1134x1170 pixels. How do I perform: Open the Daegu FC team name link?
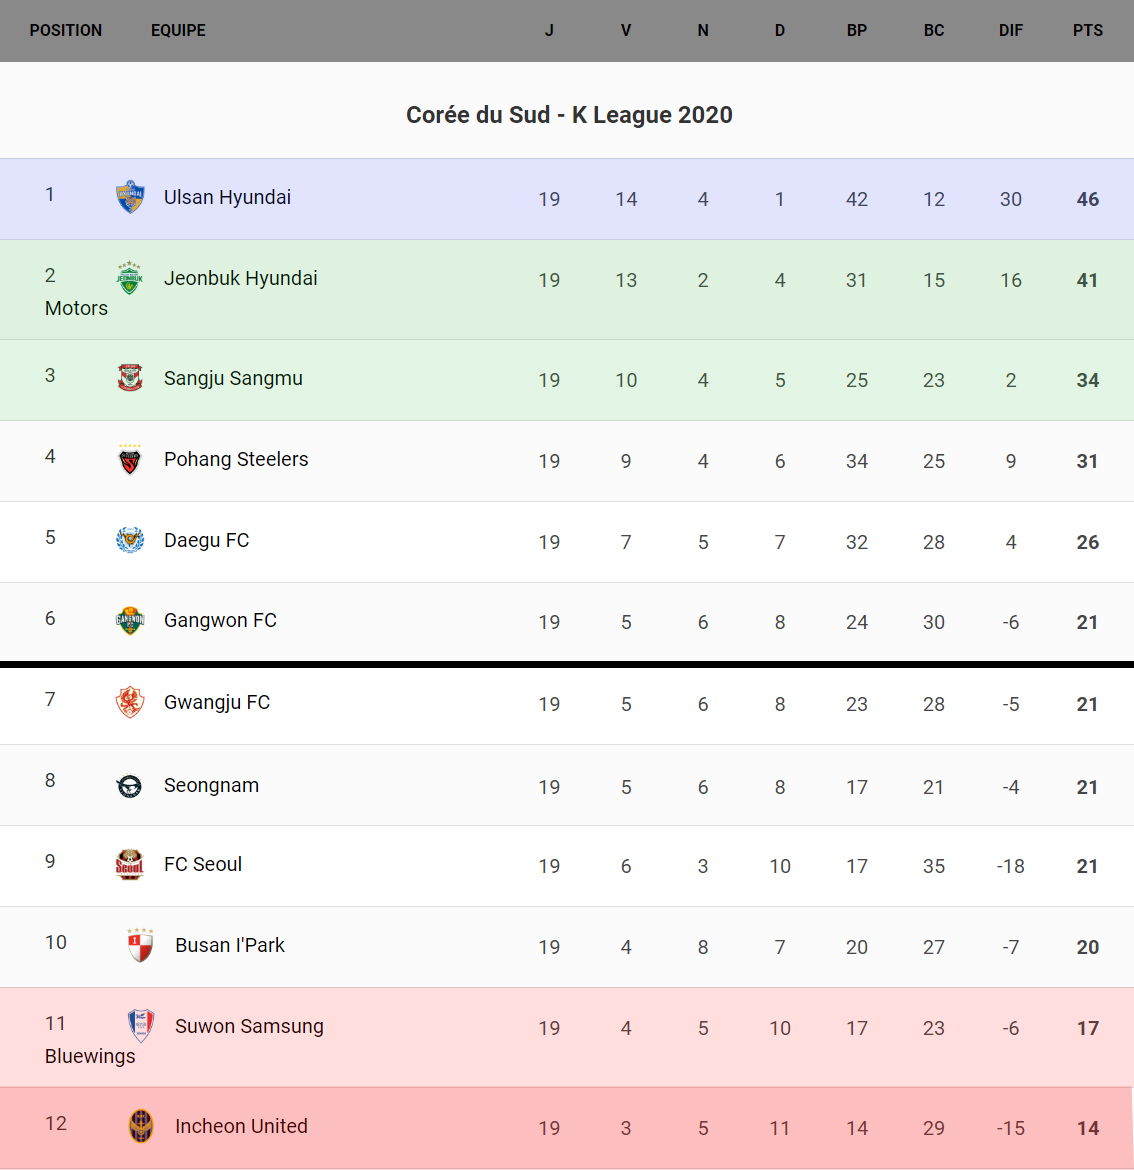tap(206, 540)
